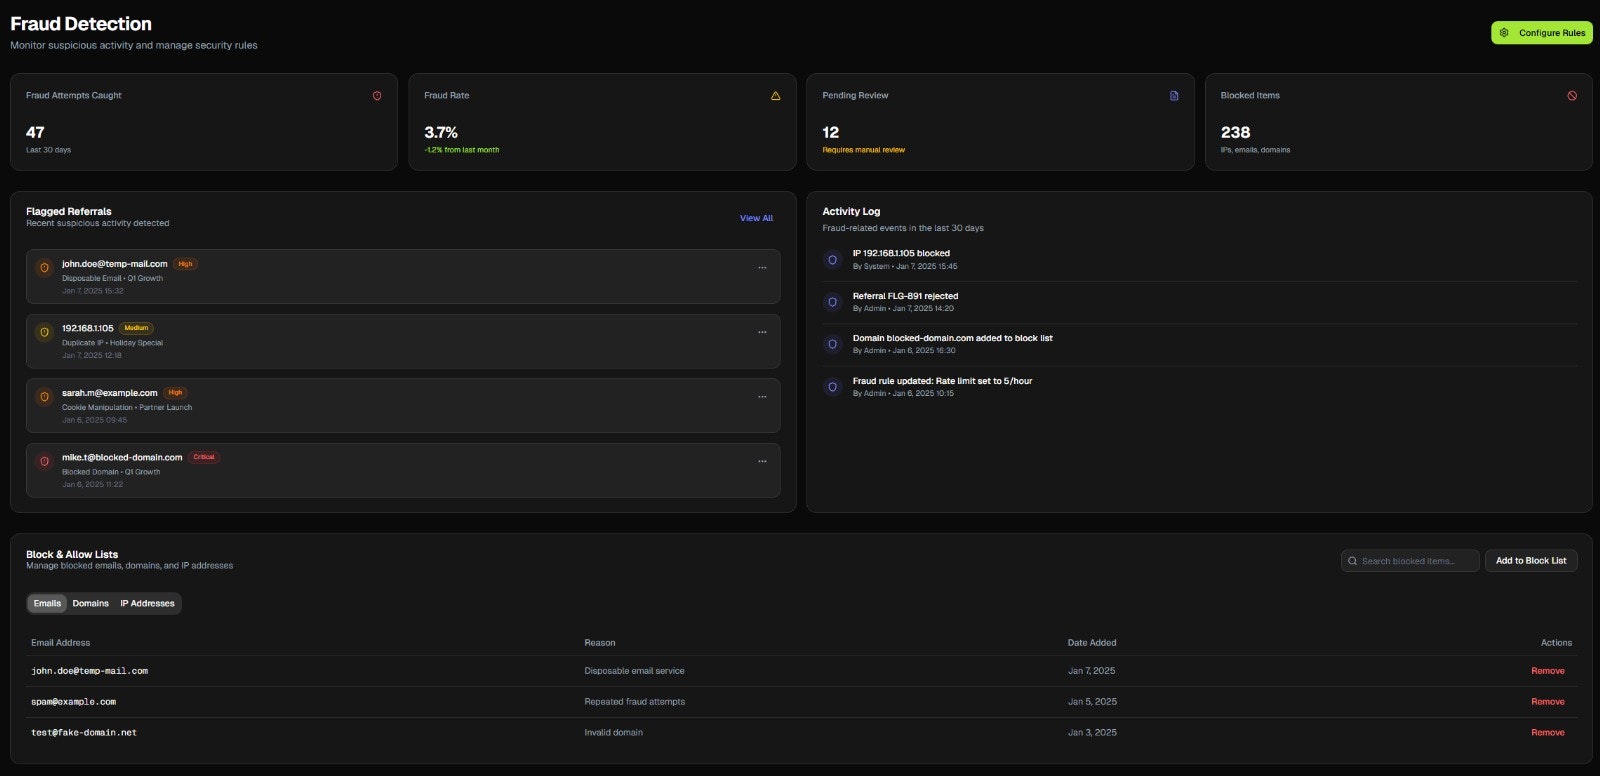Click john.doe@temp-mail.com in the email table
1600x776 pixels.
click(x=89, y=671)
